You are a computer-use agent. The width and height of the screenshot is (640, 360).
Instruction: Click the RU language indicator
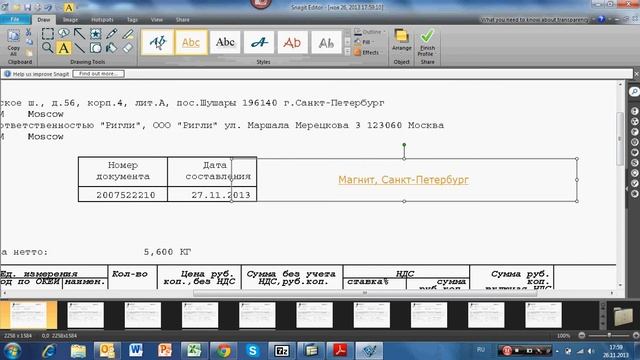(481, 350)
